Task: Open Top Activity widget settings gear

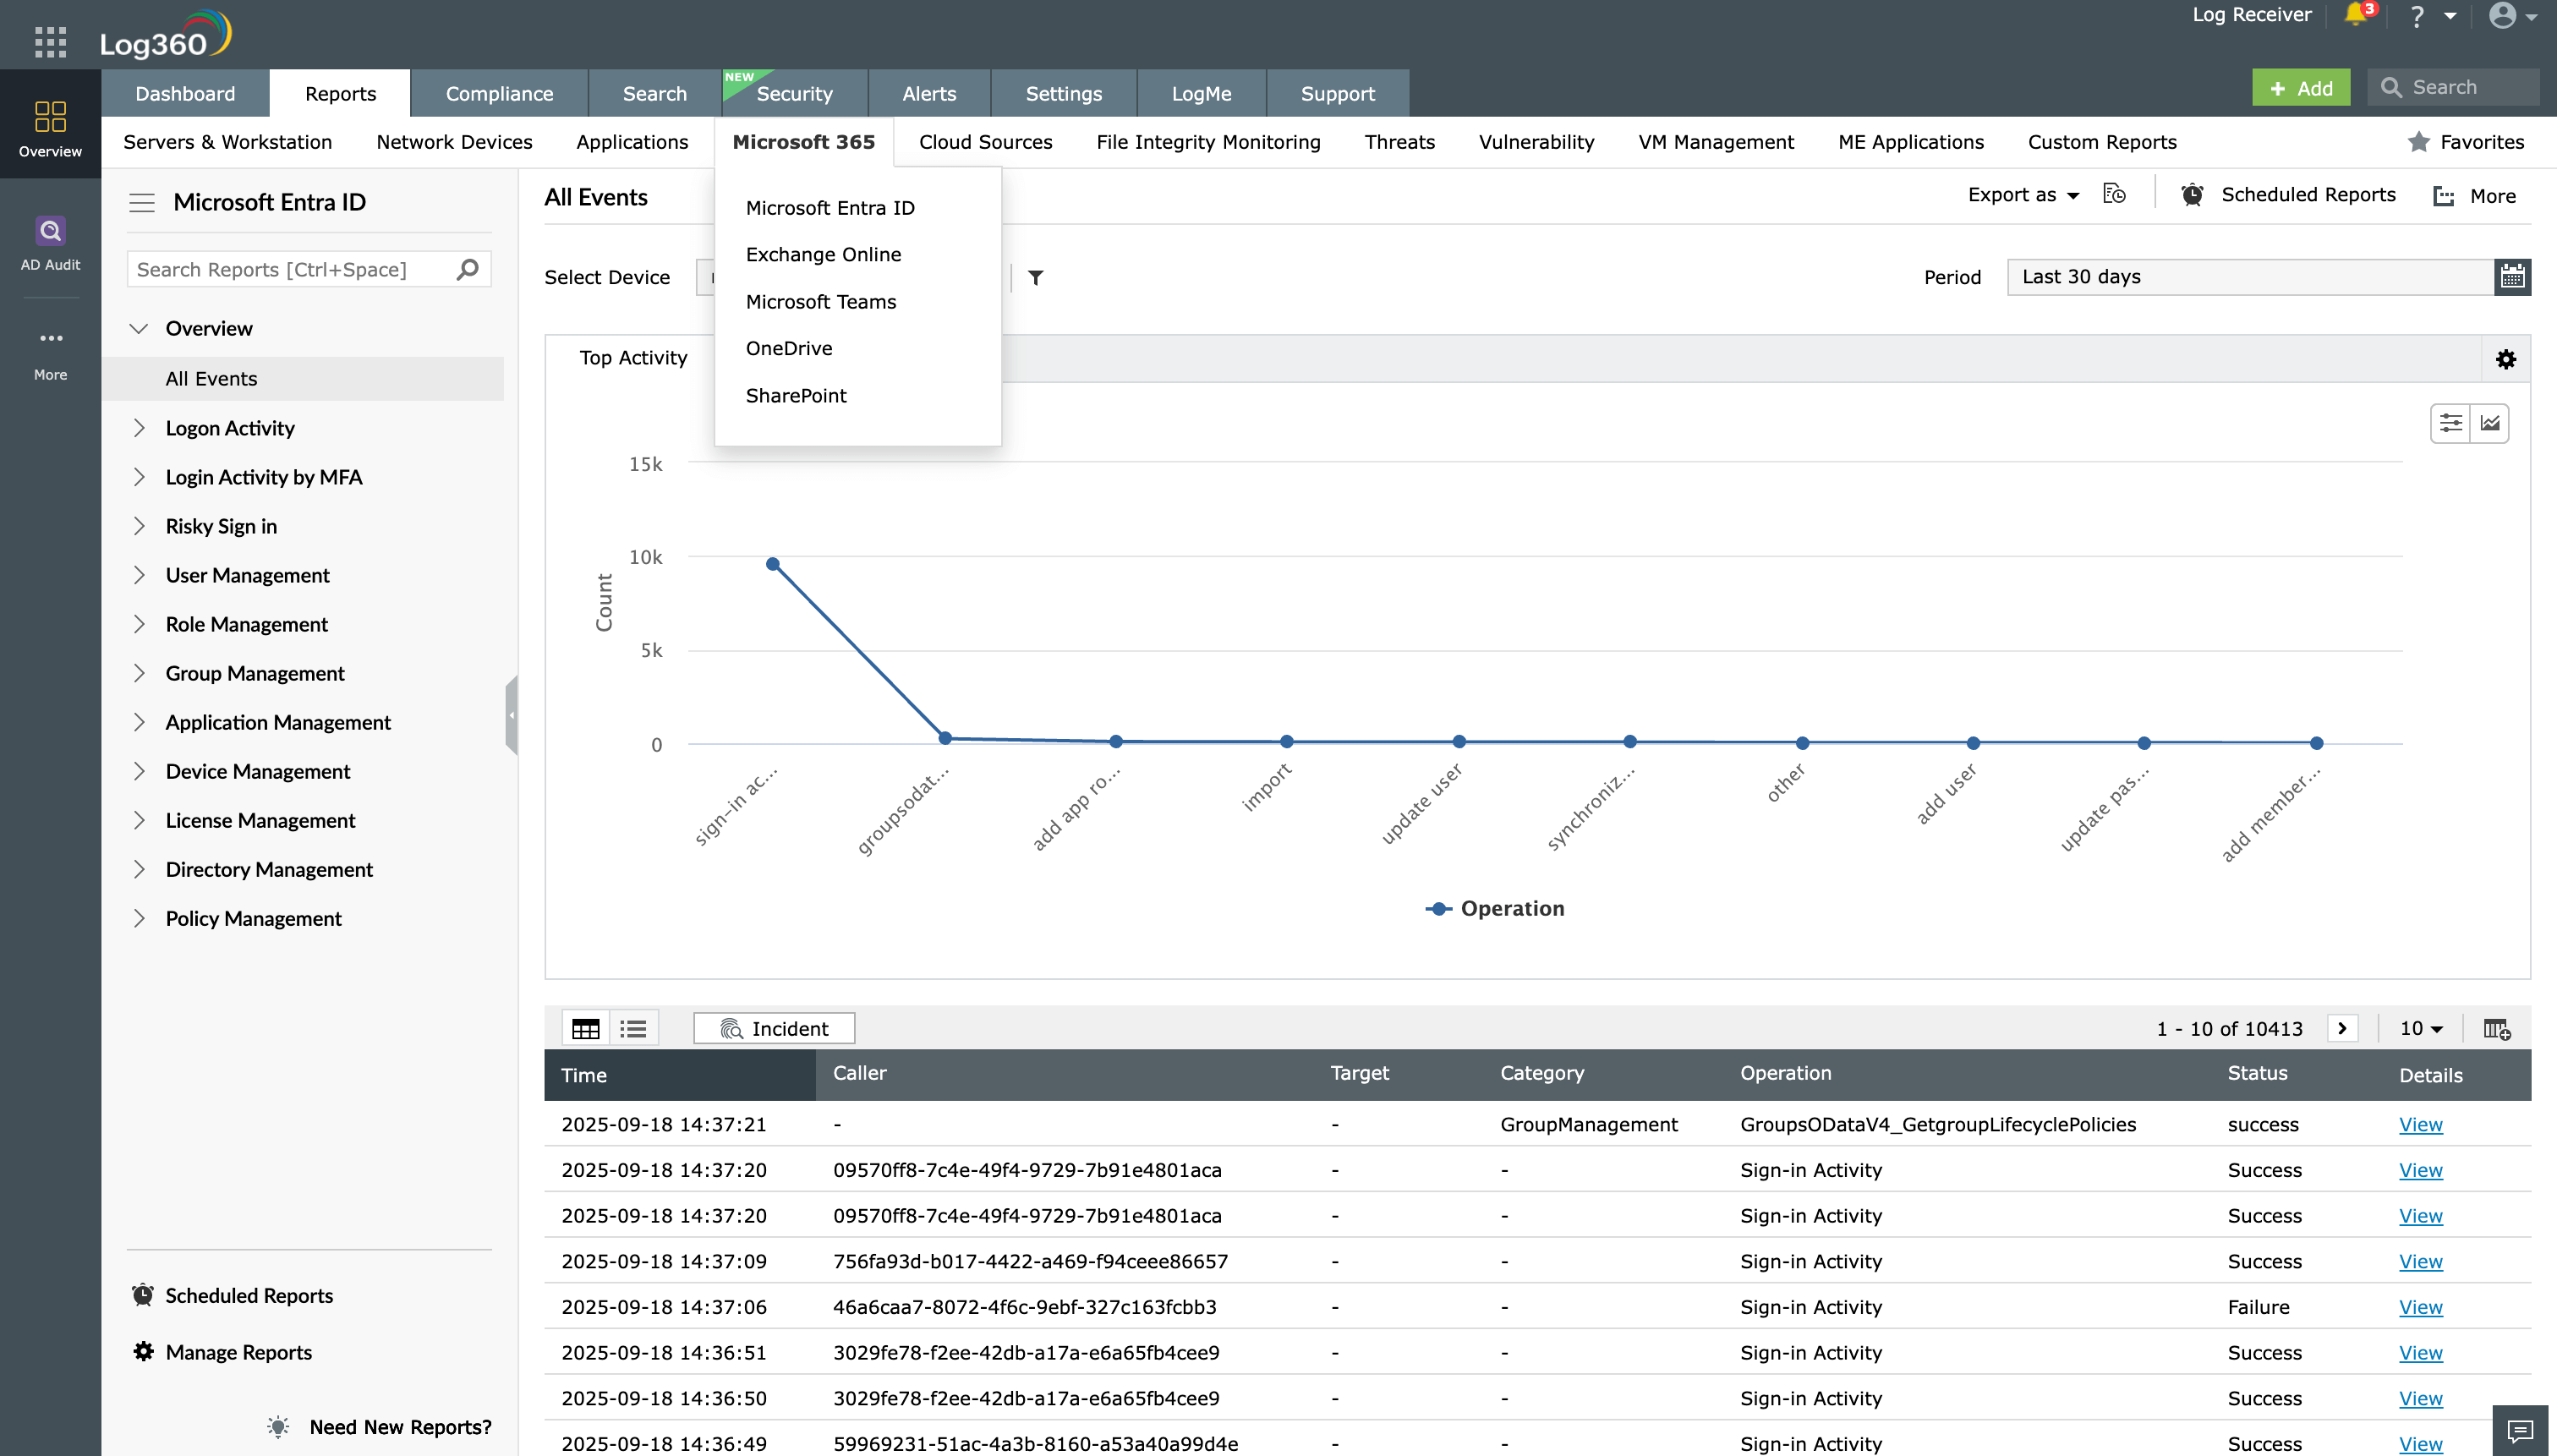Action: coord(2505,359)
